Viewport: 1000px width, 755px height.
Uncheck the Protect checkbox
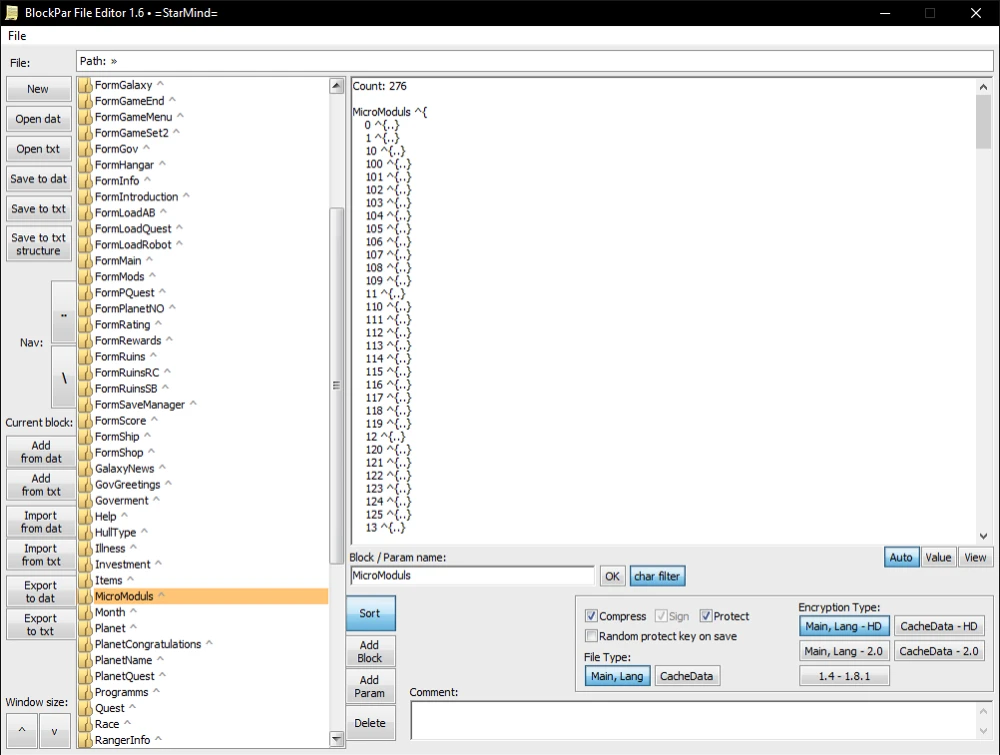point(706,616)
